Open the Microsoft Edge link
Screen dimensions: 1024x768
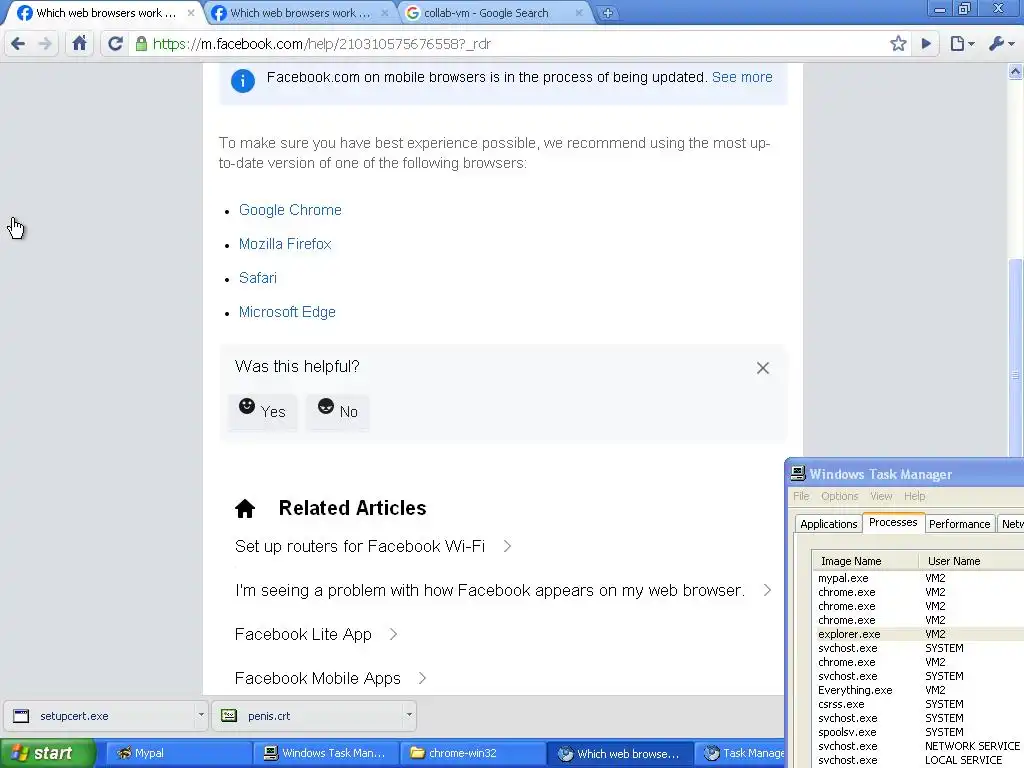[x=287, y=312]
